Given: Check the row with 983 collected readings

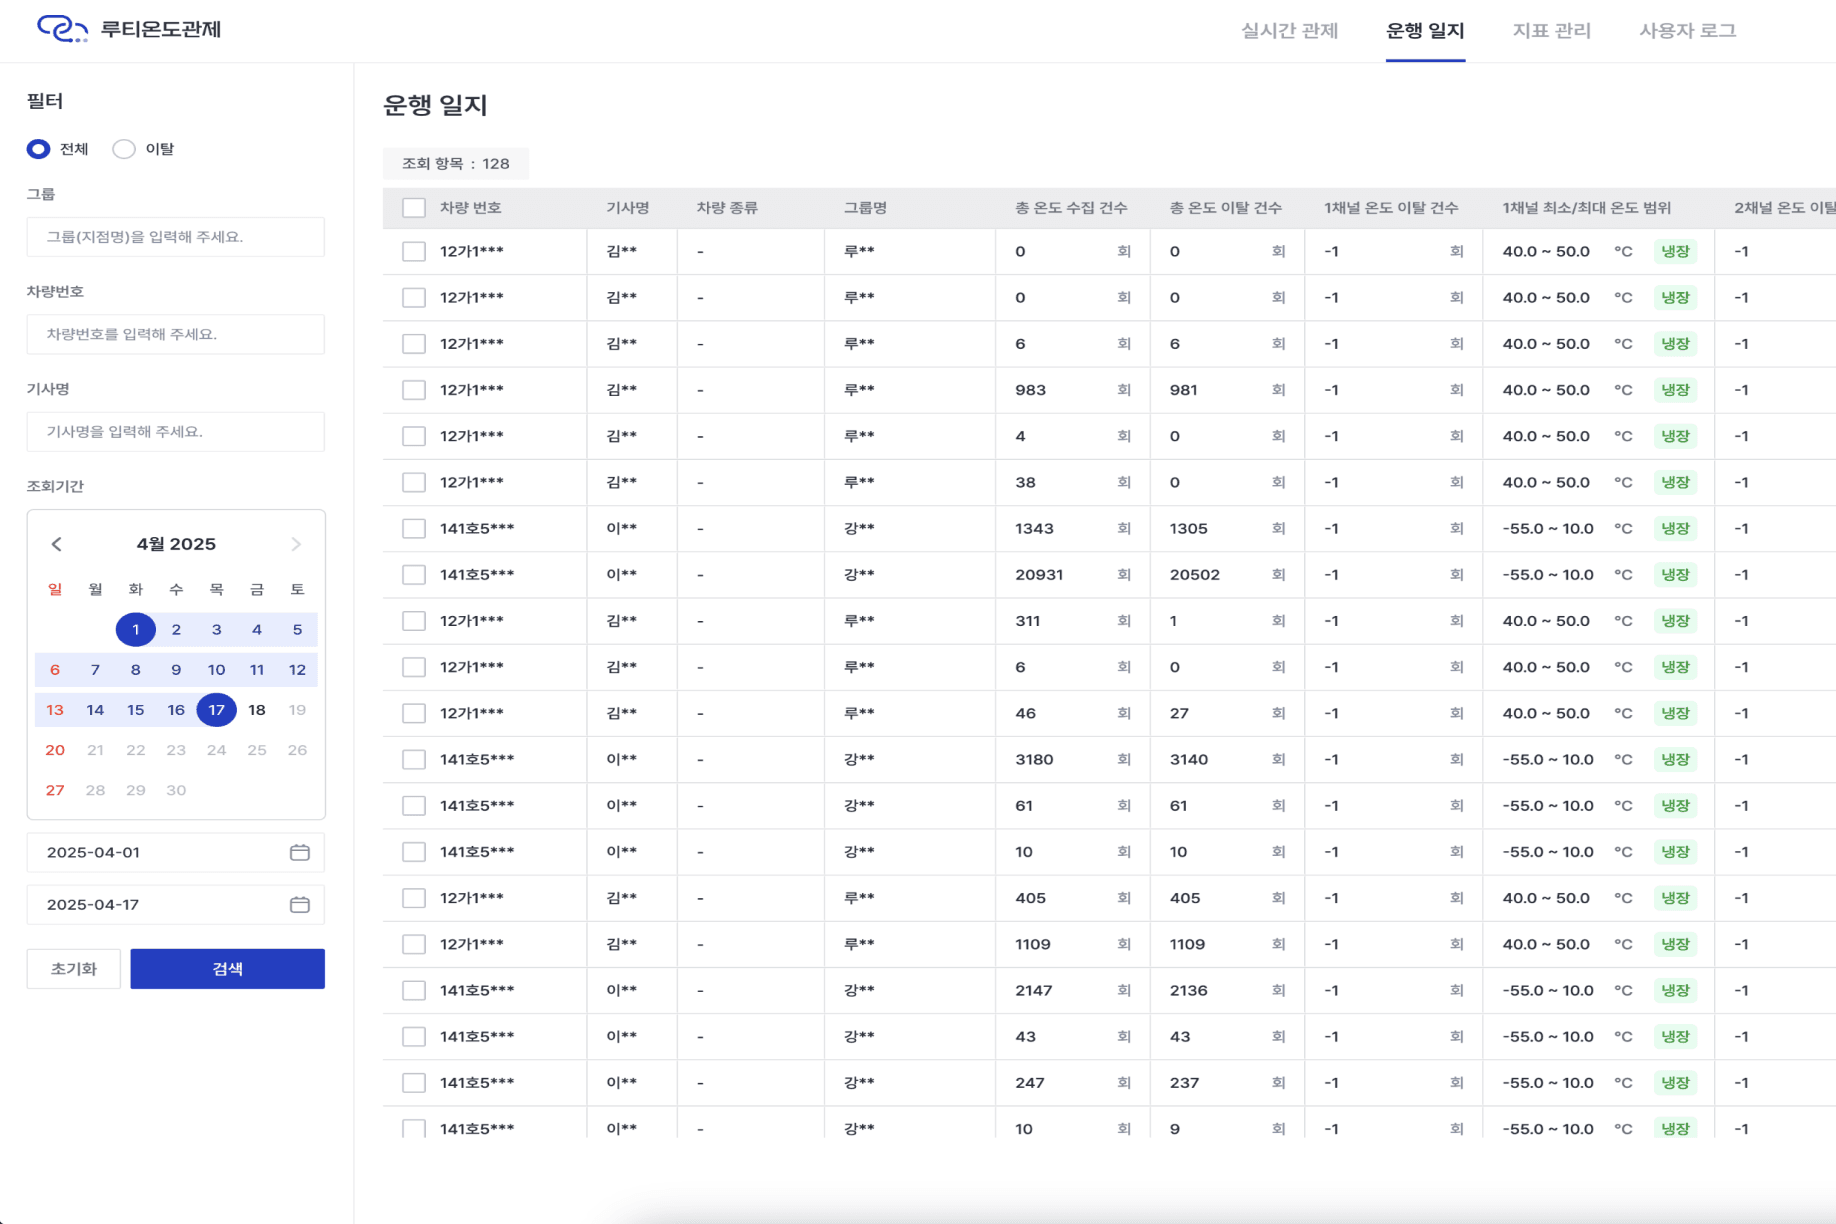Looking at the screenshot, I should (414, 390).
